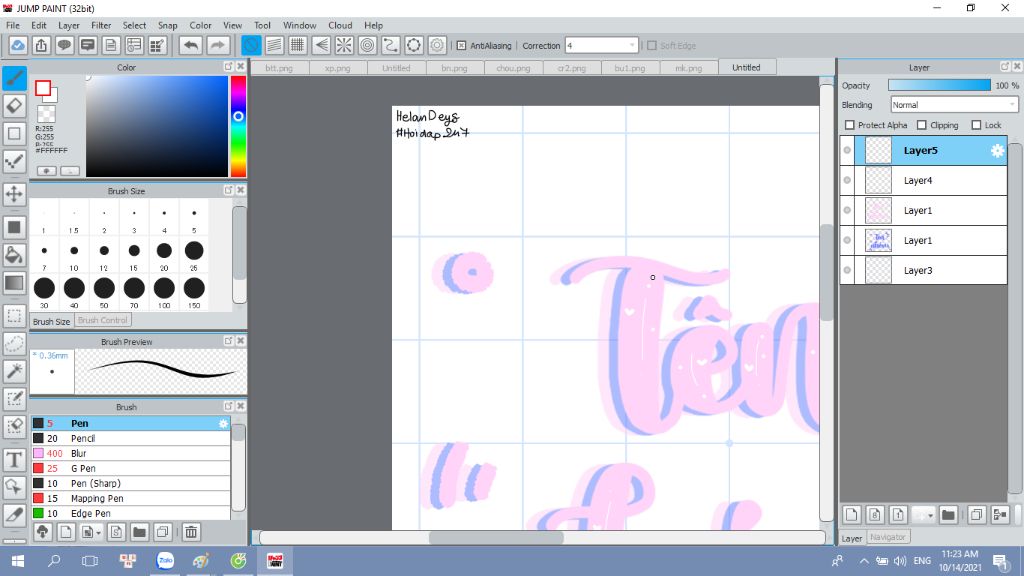The width and height of the screenshot is (1024, 576).
Task: Select the G Pen brush
Action: (x=130, y=468)
